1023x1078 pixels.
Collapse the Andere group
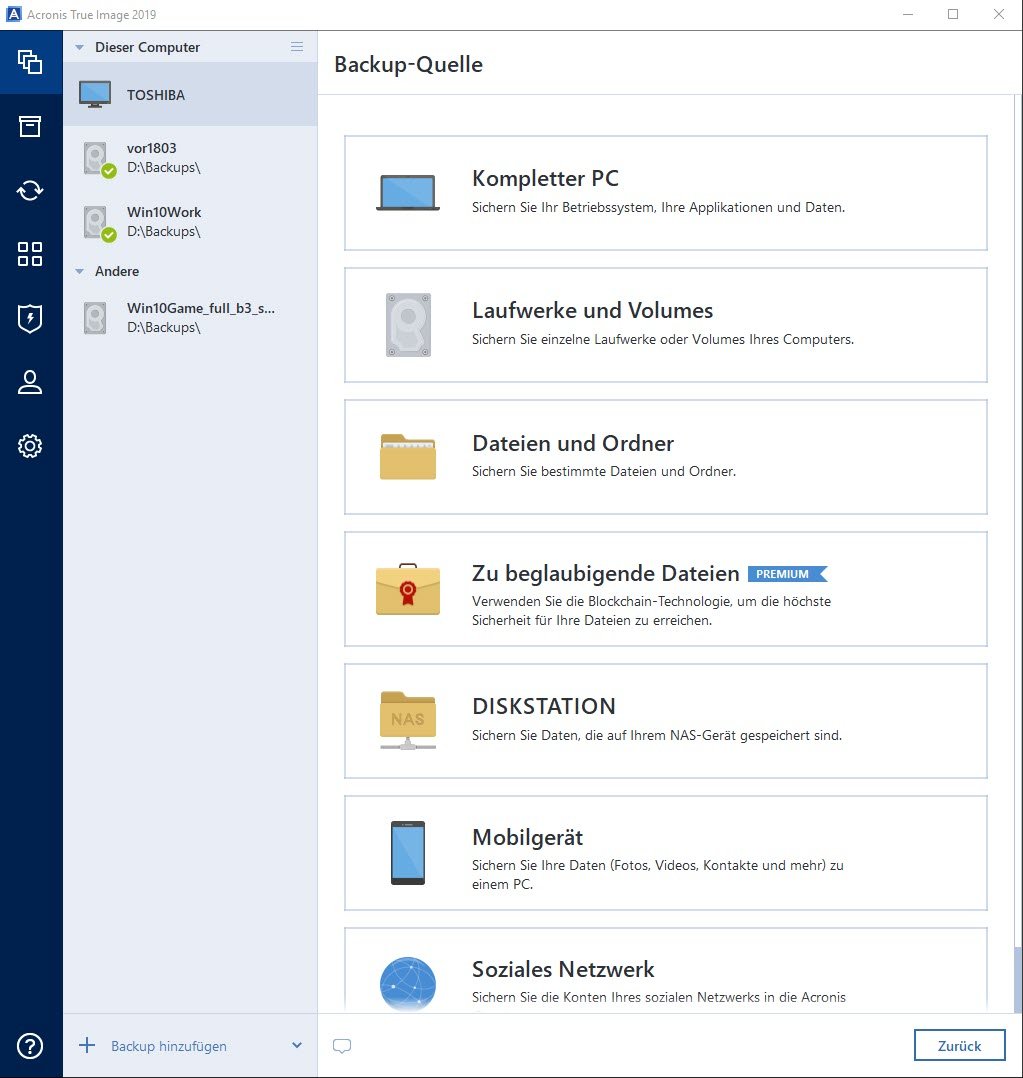(80, 272)
